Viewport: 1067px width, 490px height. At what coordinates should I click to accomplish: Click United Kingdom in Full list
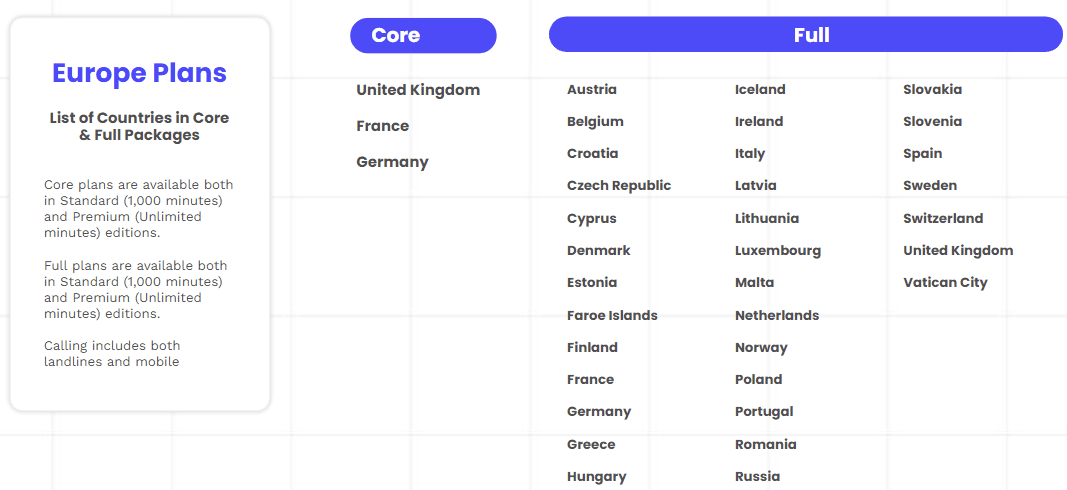[957, 251]
